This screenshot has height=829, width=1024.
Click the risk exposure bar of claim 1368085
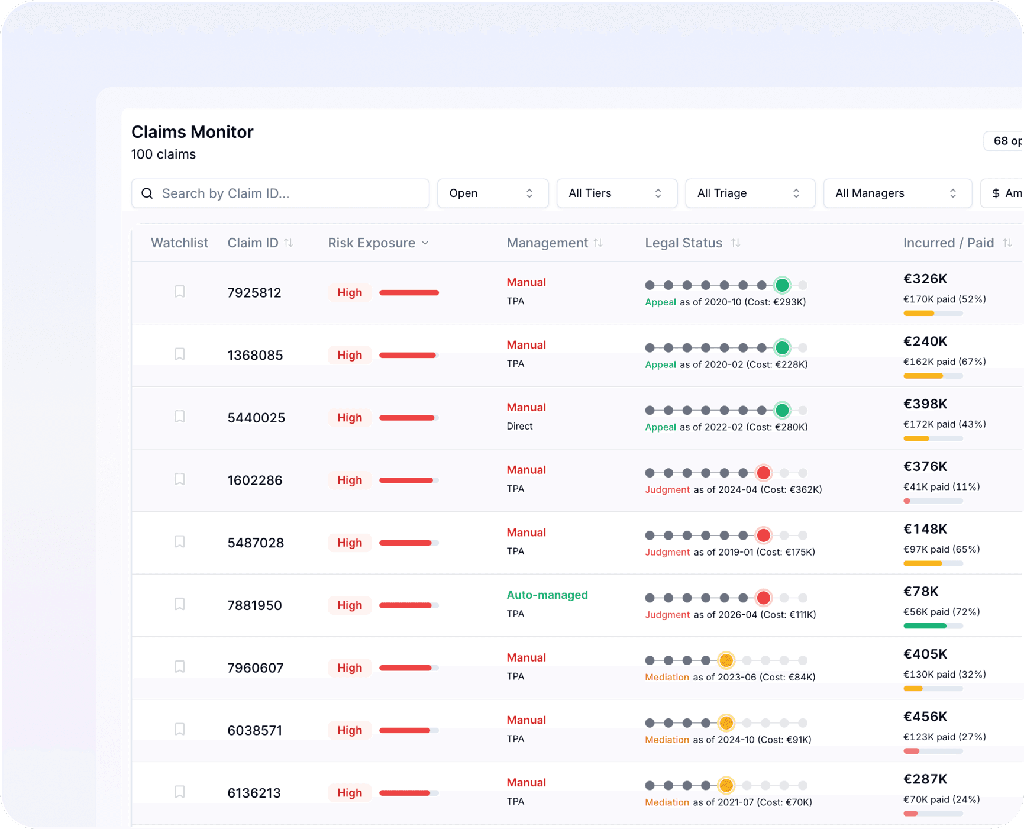409,355
